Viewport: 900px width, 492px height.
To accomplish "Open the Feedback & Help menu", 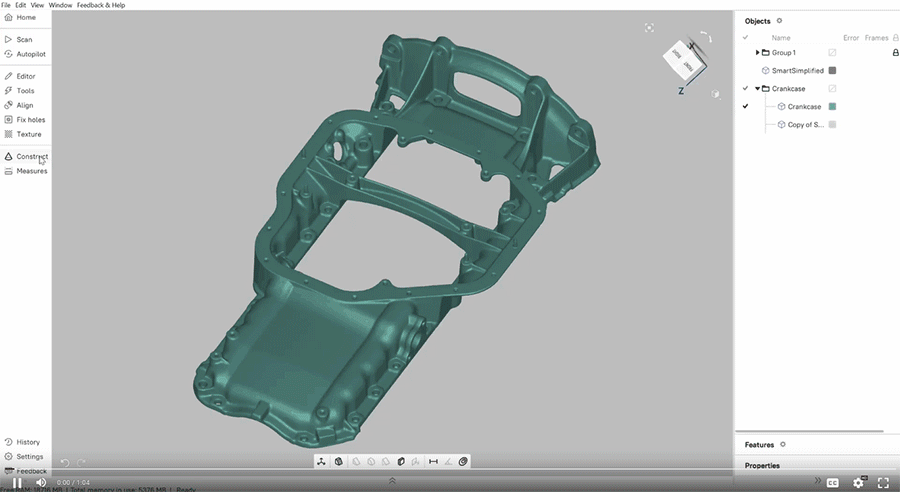I will pos(101,5).
